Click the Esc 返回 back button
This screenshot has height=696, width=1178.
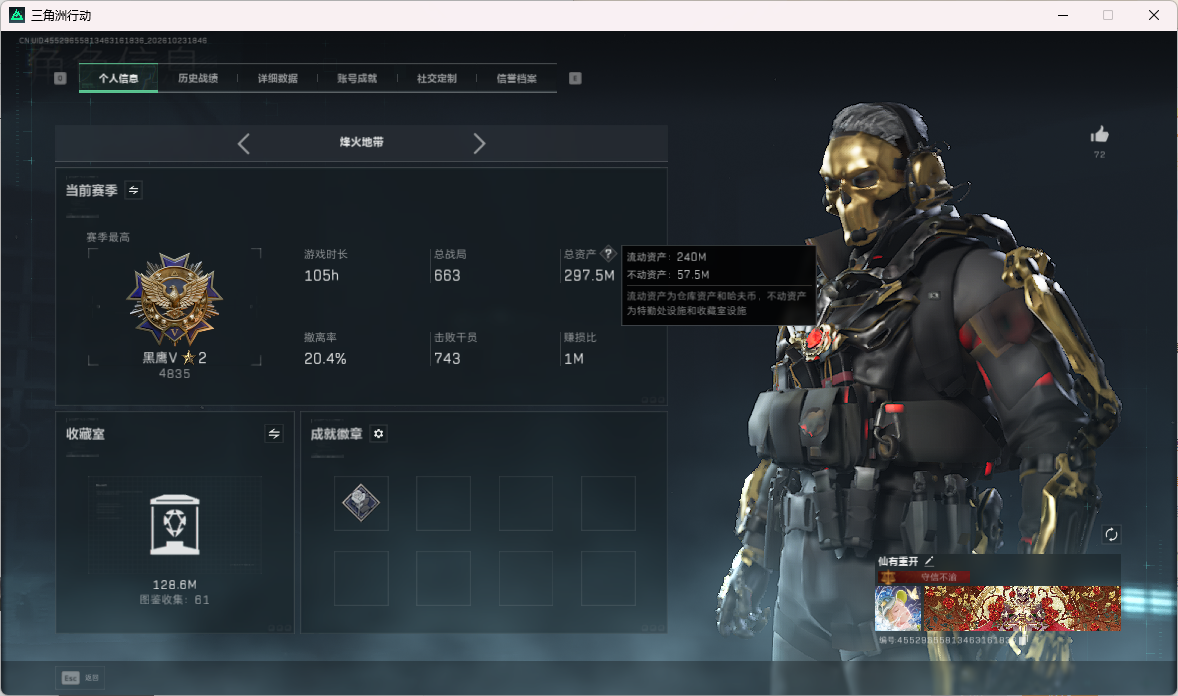click(80, 678)
